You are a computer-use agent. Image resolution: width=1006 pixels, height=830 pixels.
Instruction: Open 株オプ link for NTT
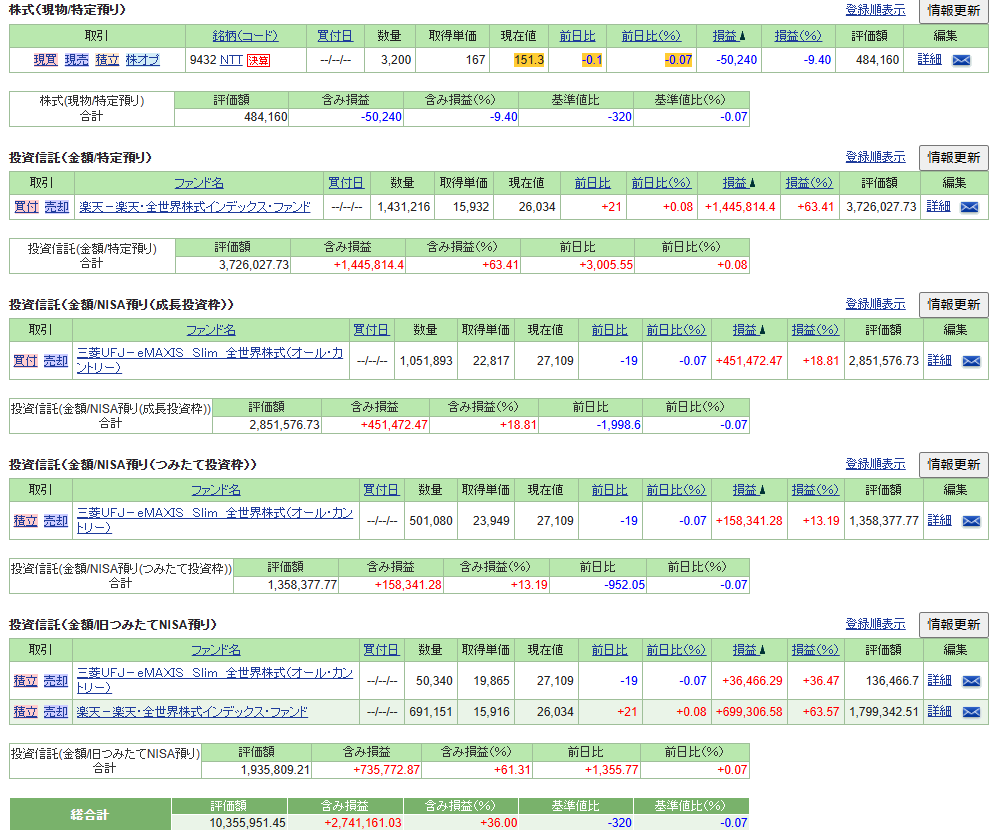tap(142, 60)
